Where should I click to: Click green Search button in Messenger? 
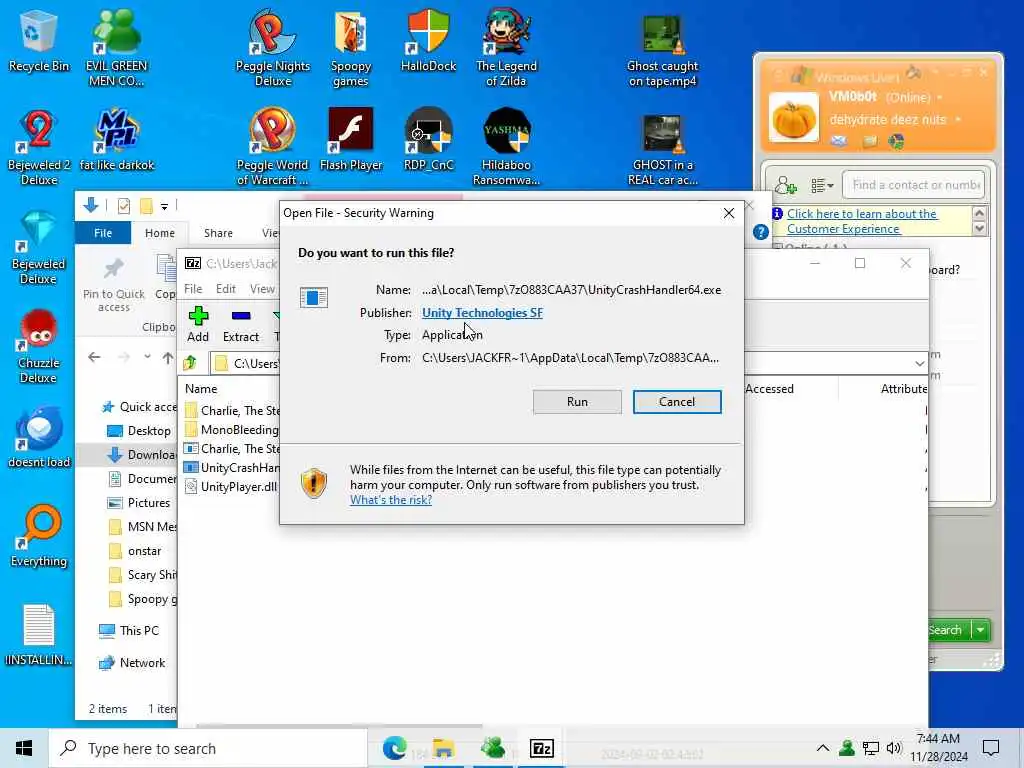[949, 630]
